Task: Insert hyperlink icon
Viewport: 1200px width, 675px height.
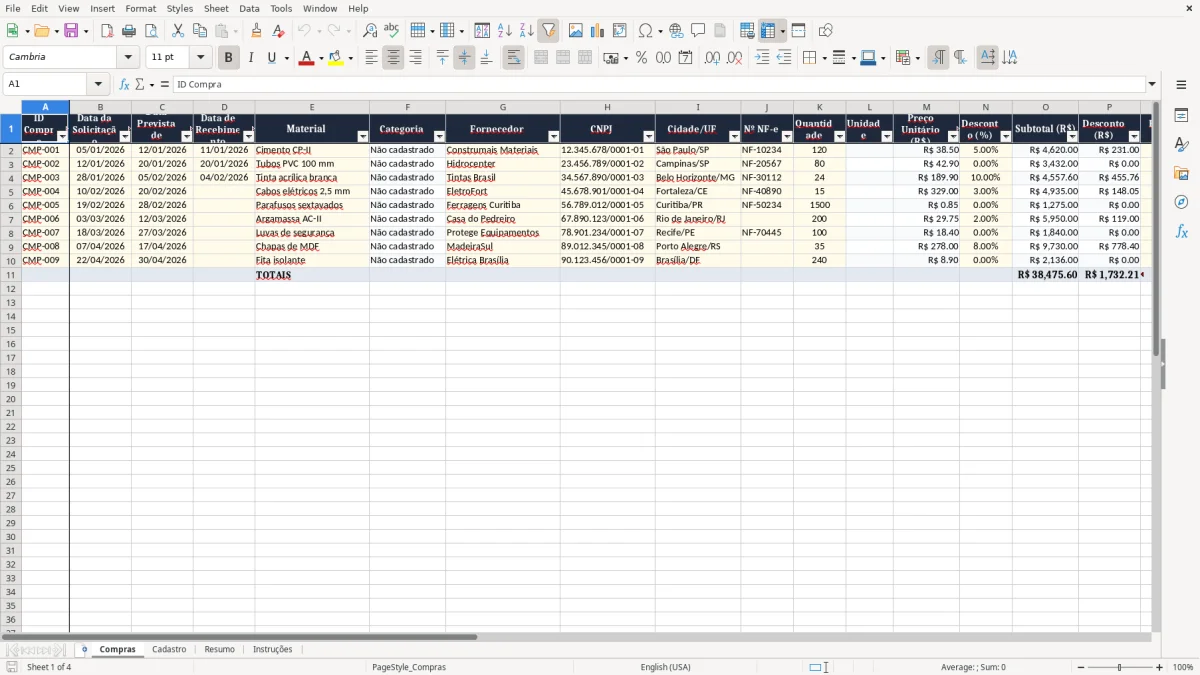Action: pyautogui.click(x=677, y=31)
